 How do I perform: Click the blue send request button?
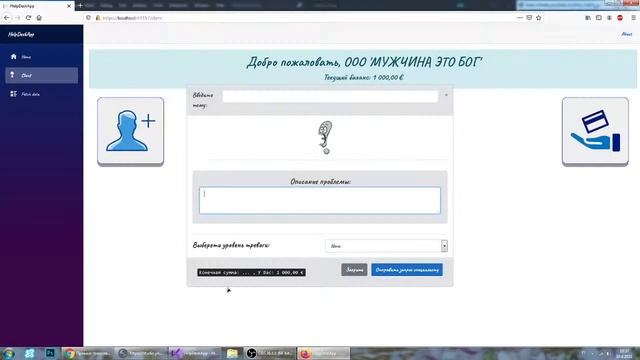pos(407,270)
